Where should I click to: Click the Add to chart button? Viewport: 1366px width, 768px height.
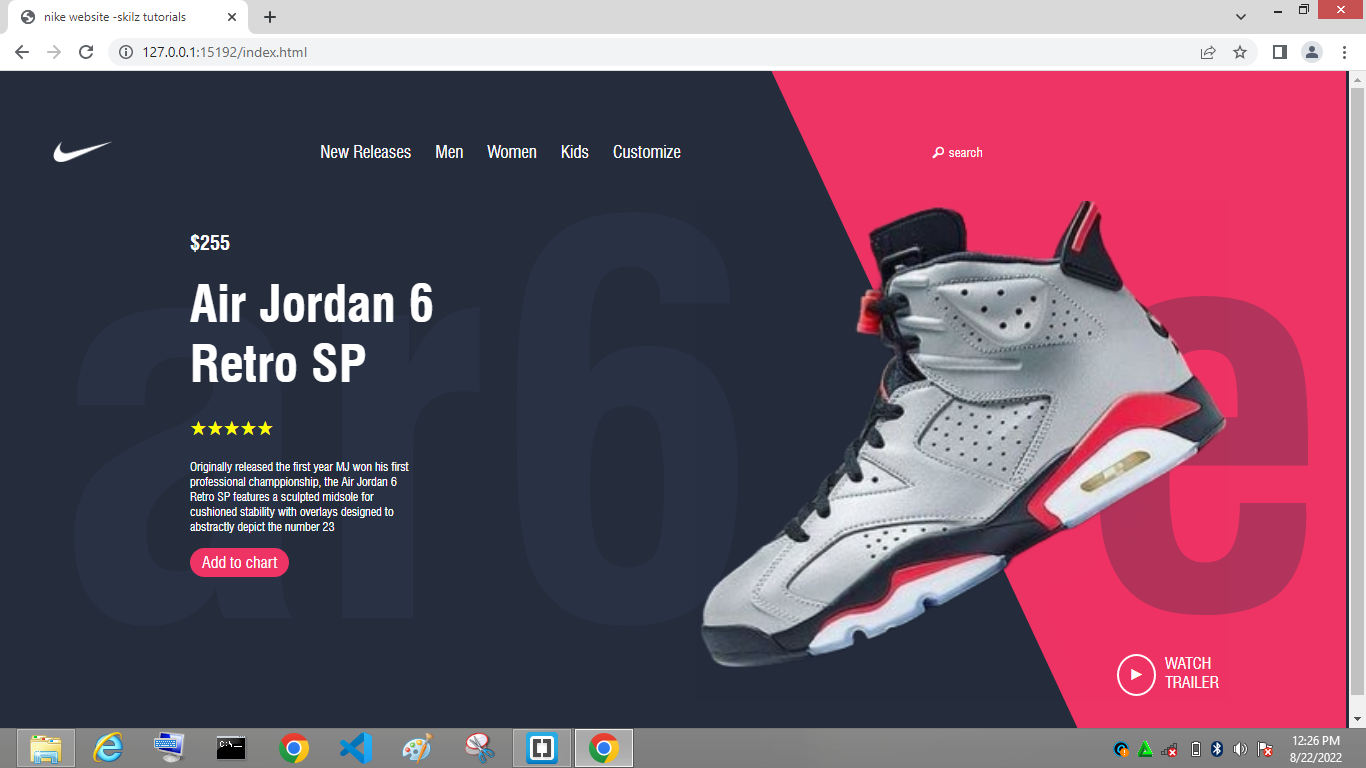[239, 562]
